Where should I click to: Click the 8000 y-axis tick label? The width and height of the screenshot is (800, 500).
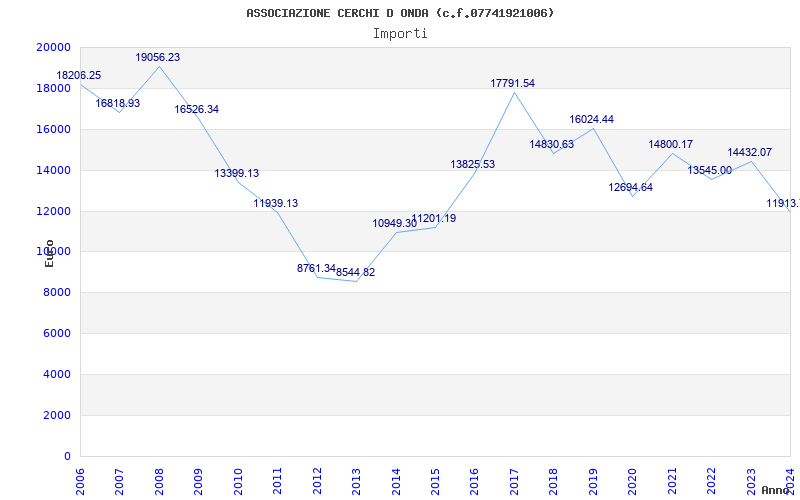[57, 293]
